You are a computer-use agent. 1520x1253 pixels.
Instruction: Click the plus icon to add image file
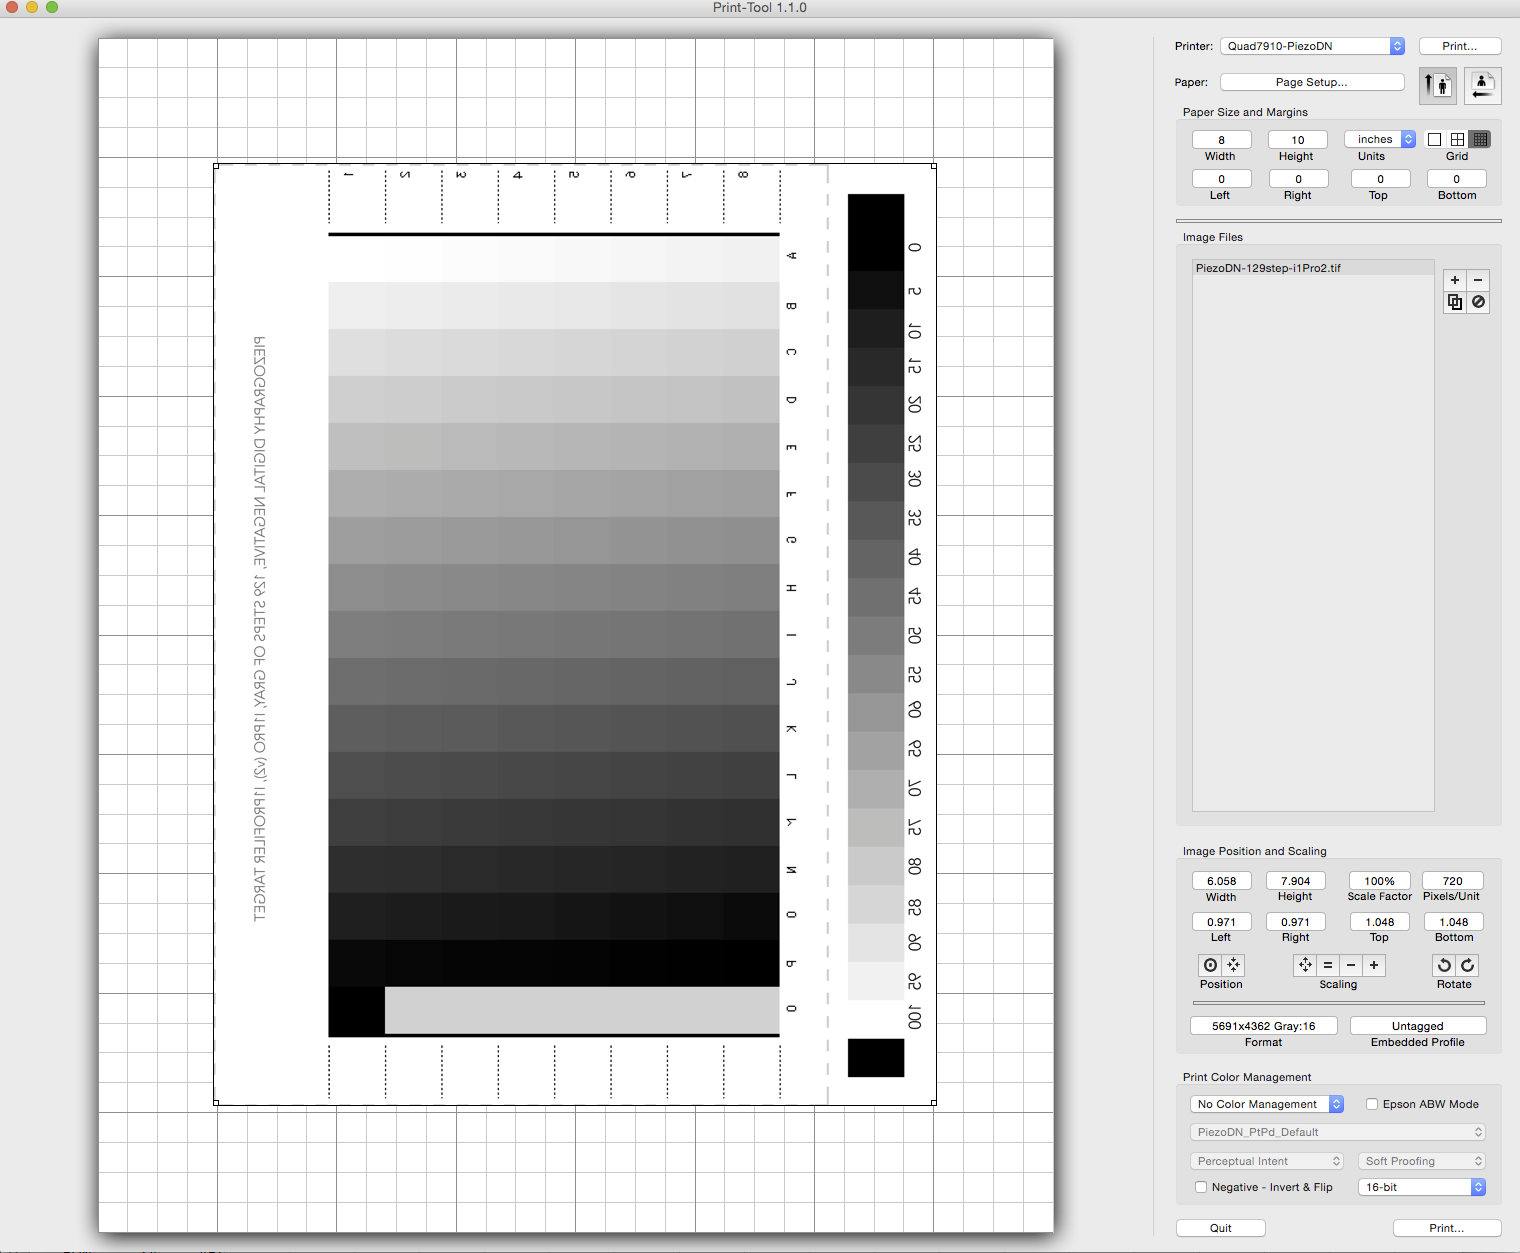(1455, 280)
